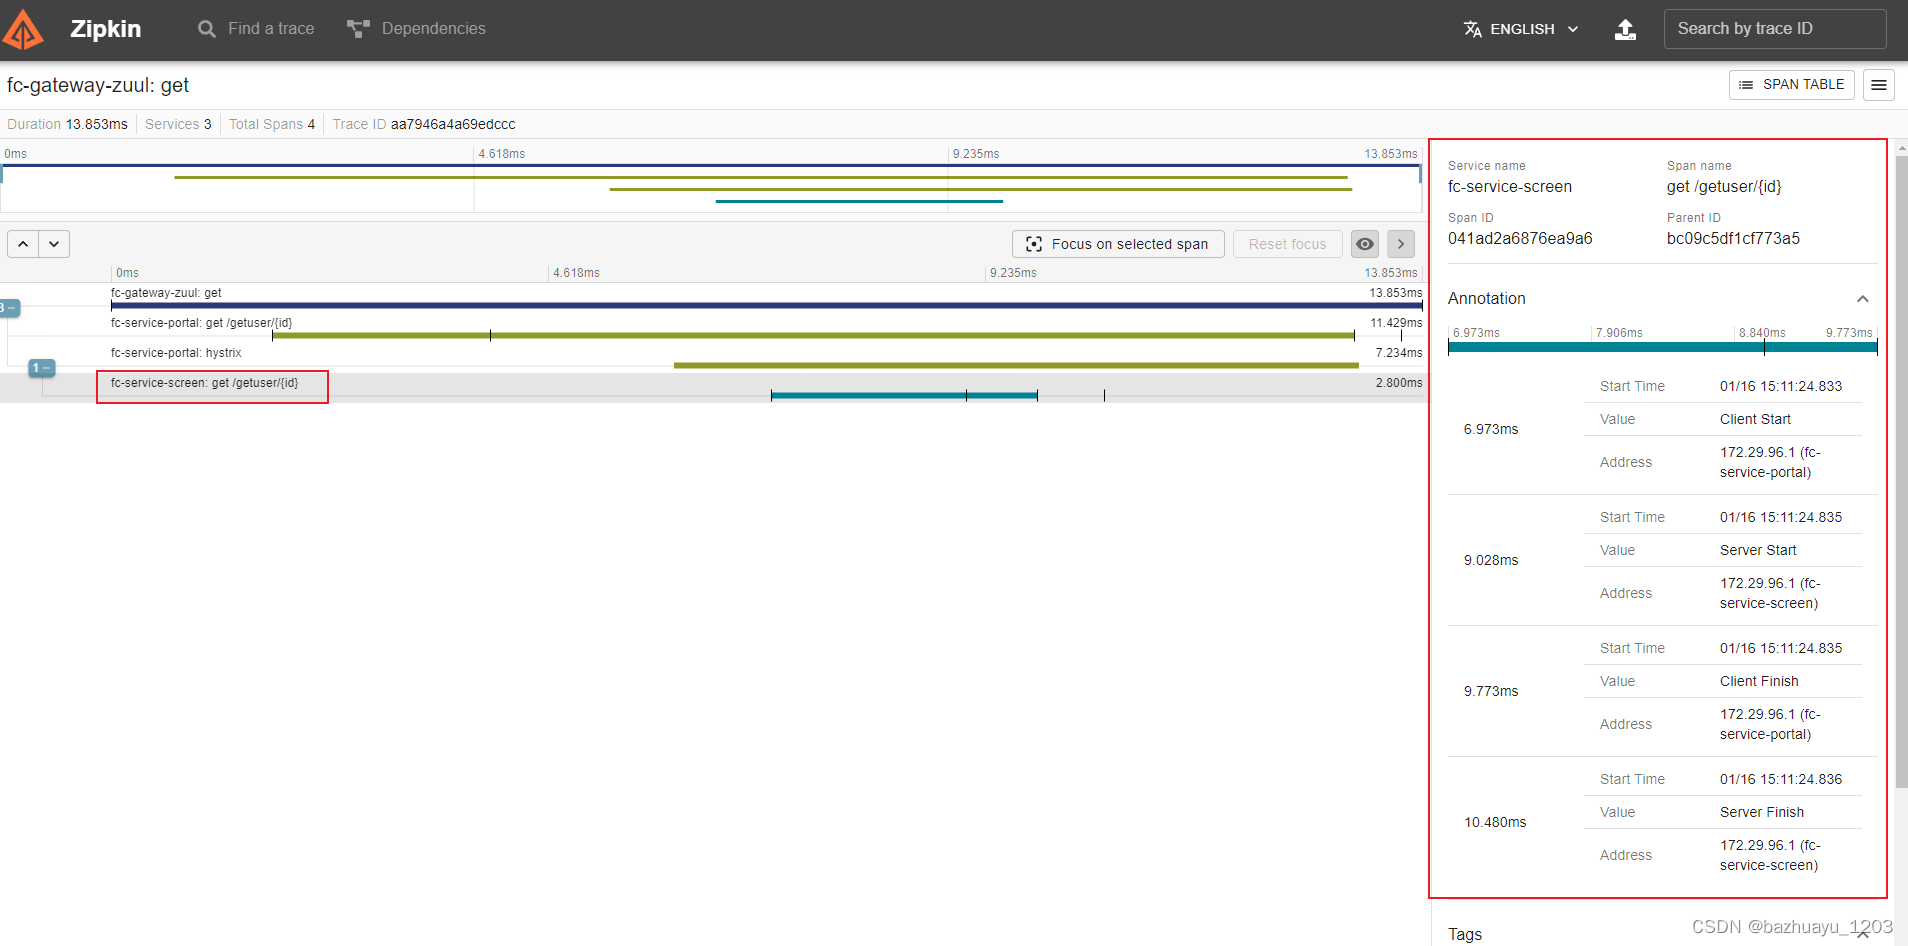Expand the Tags section
The height and width of the screenshot is (946, 1908).
click(1862, 934)
